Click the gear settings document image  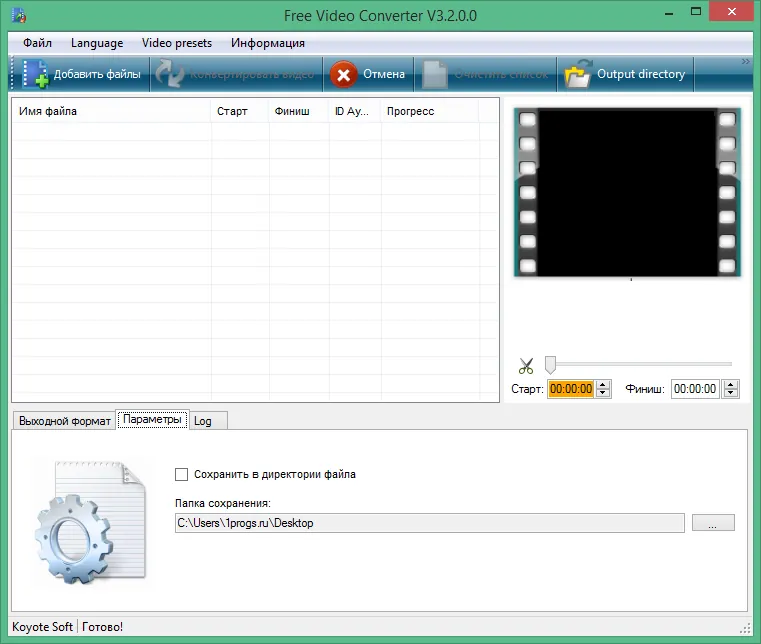click(90, 522)
